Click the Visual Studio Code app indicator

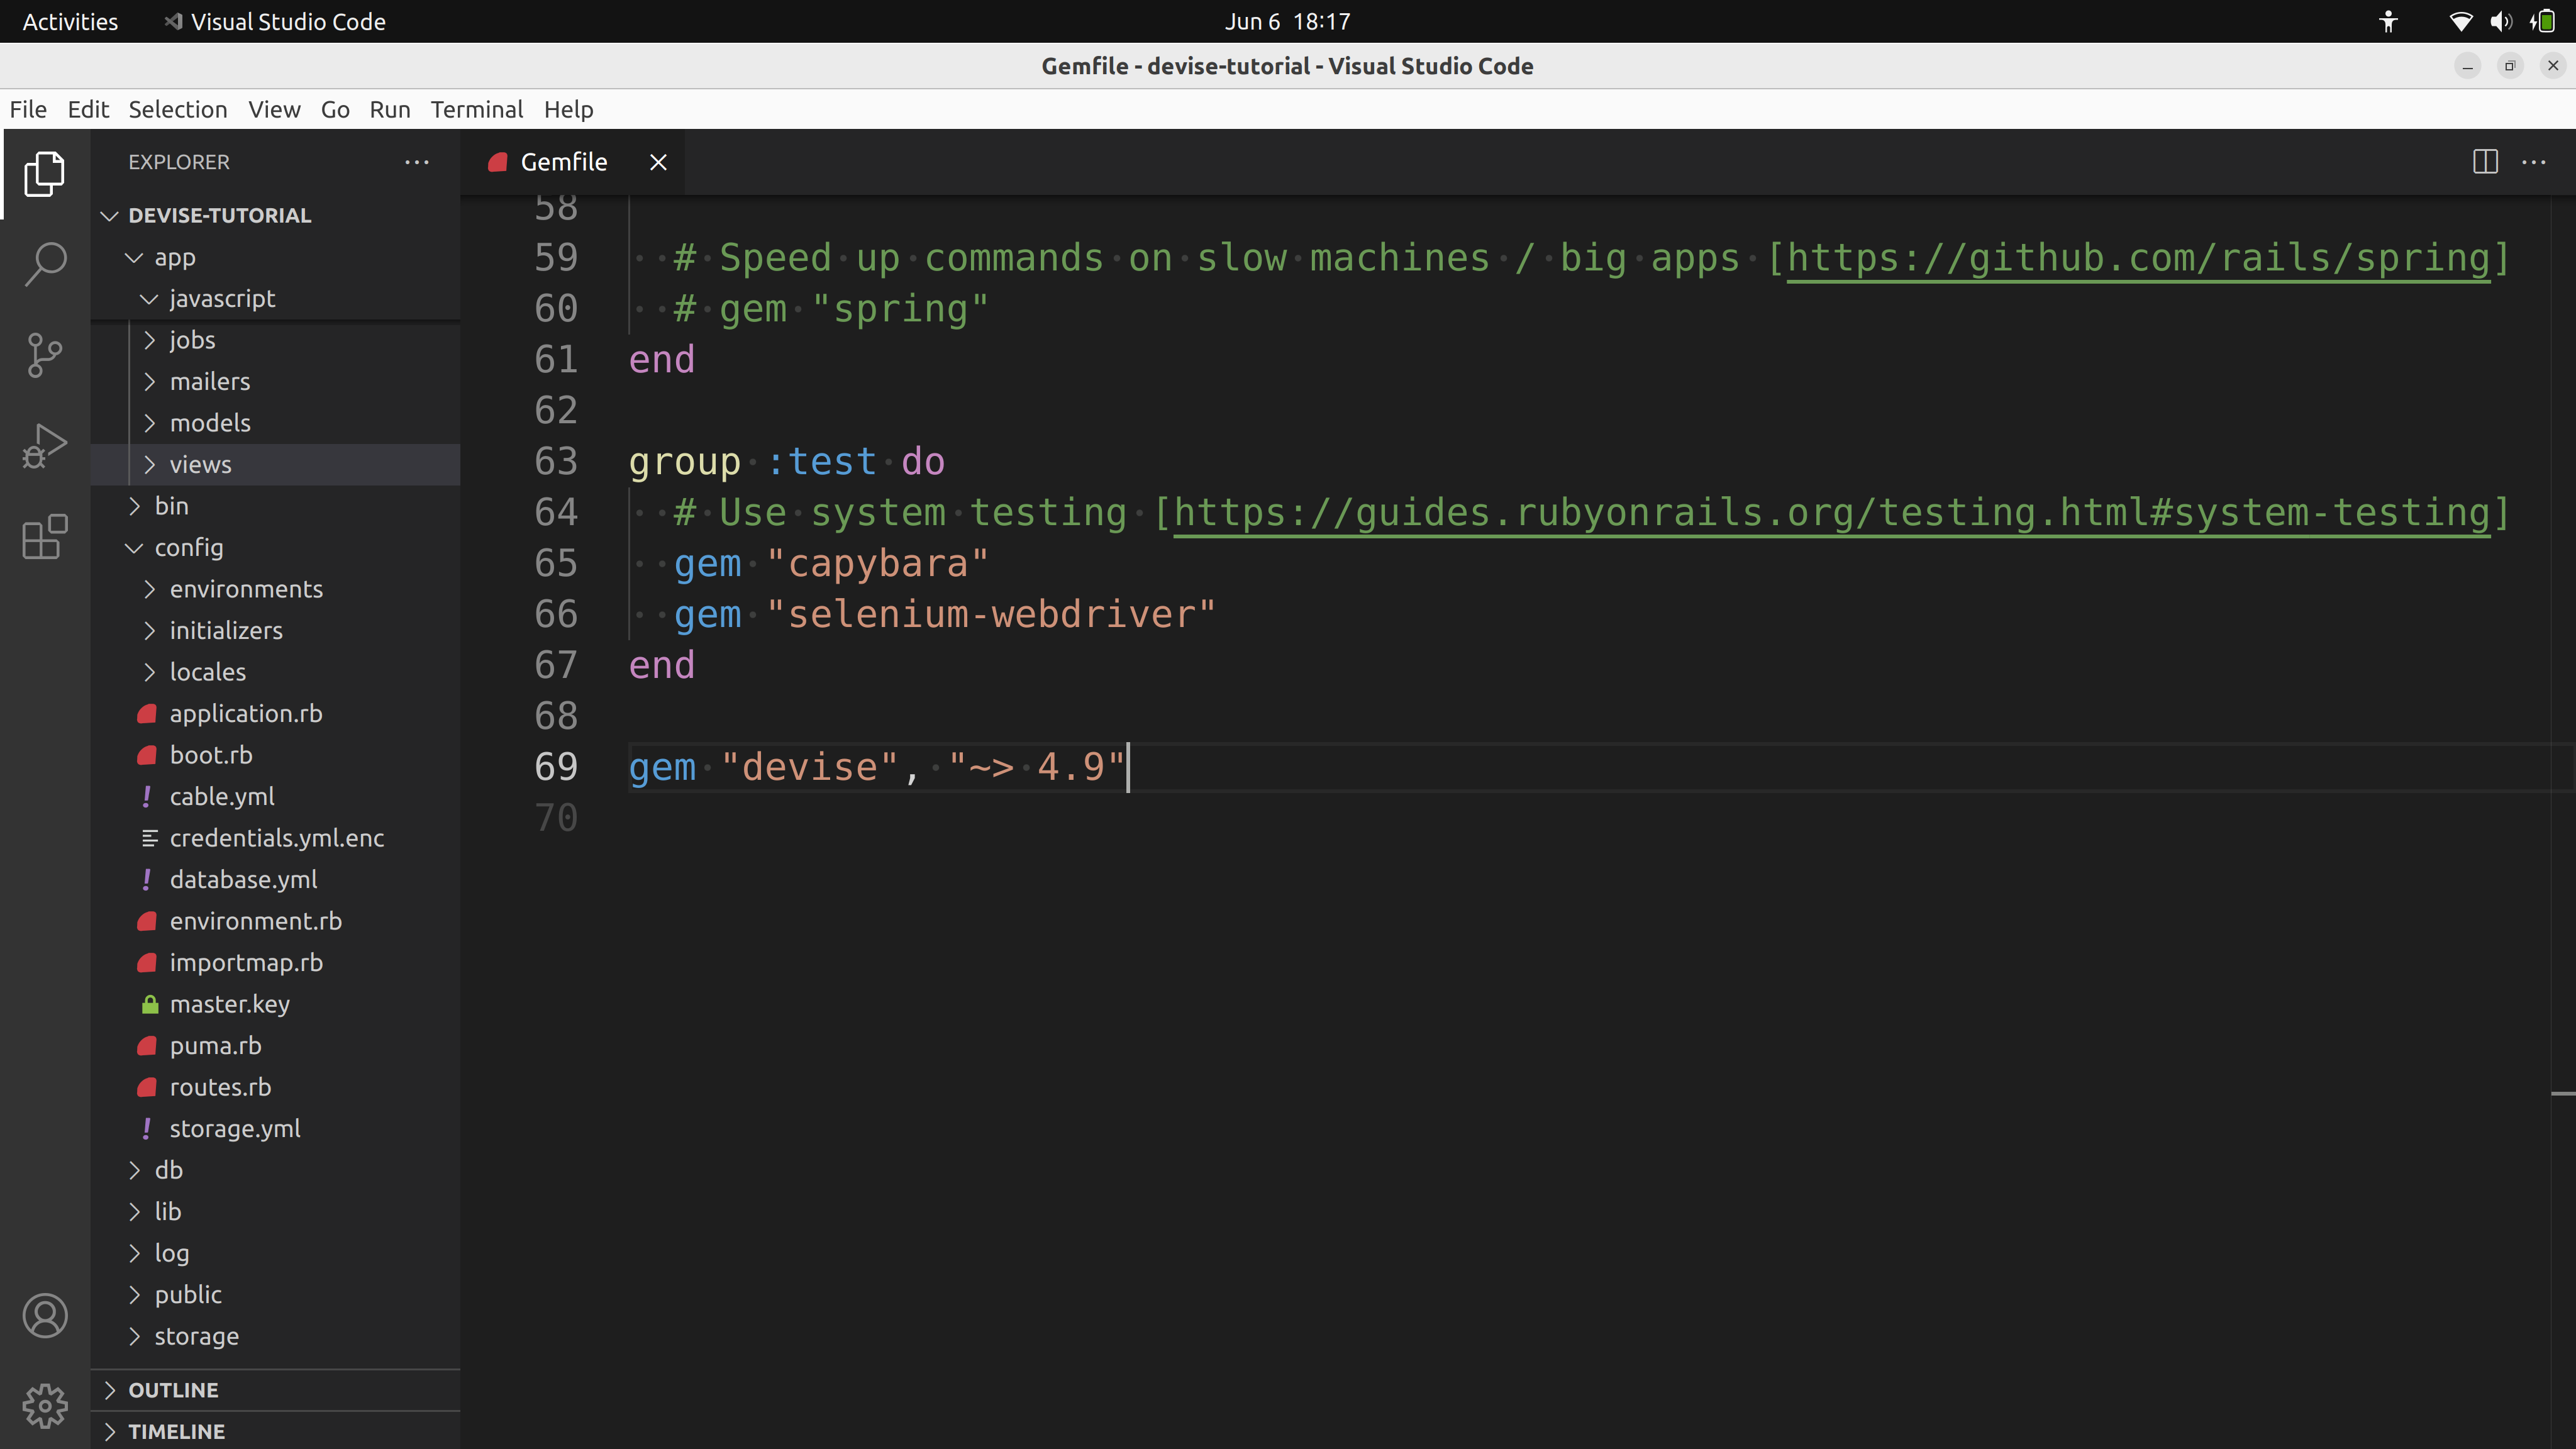(x=275, y=21)
